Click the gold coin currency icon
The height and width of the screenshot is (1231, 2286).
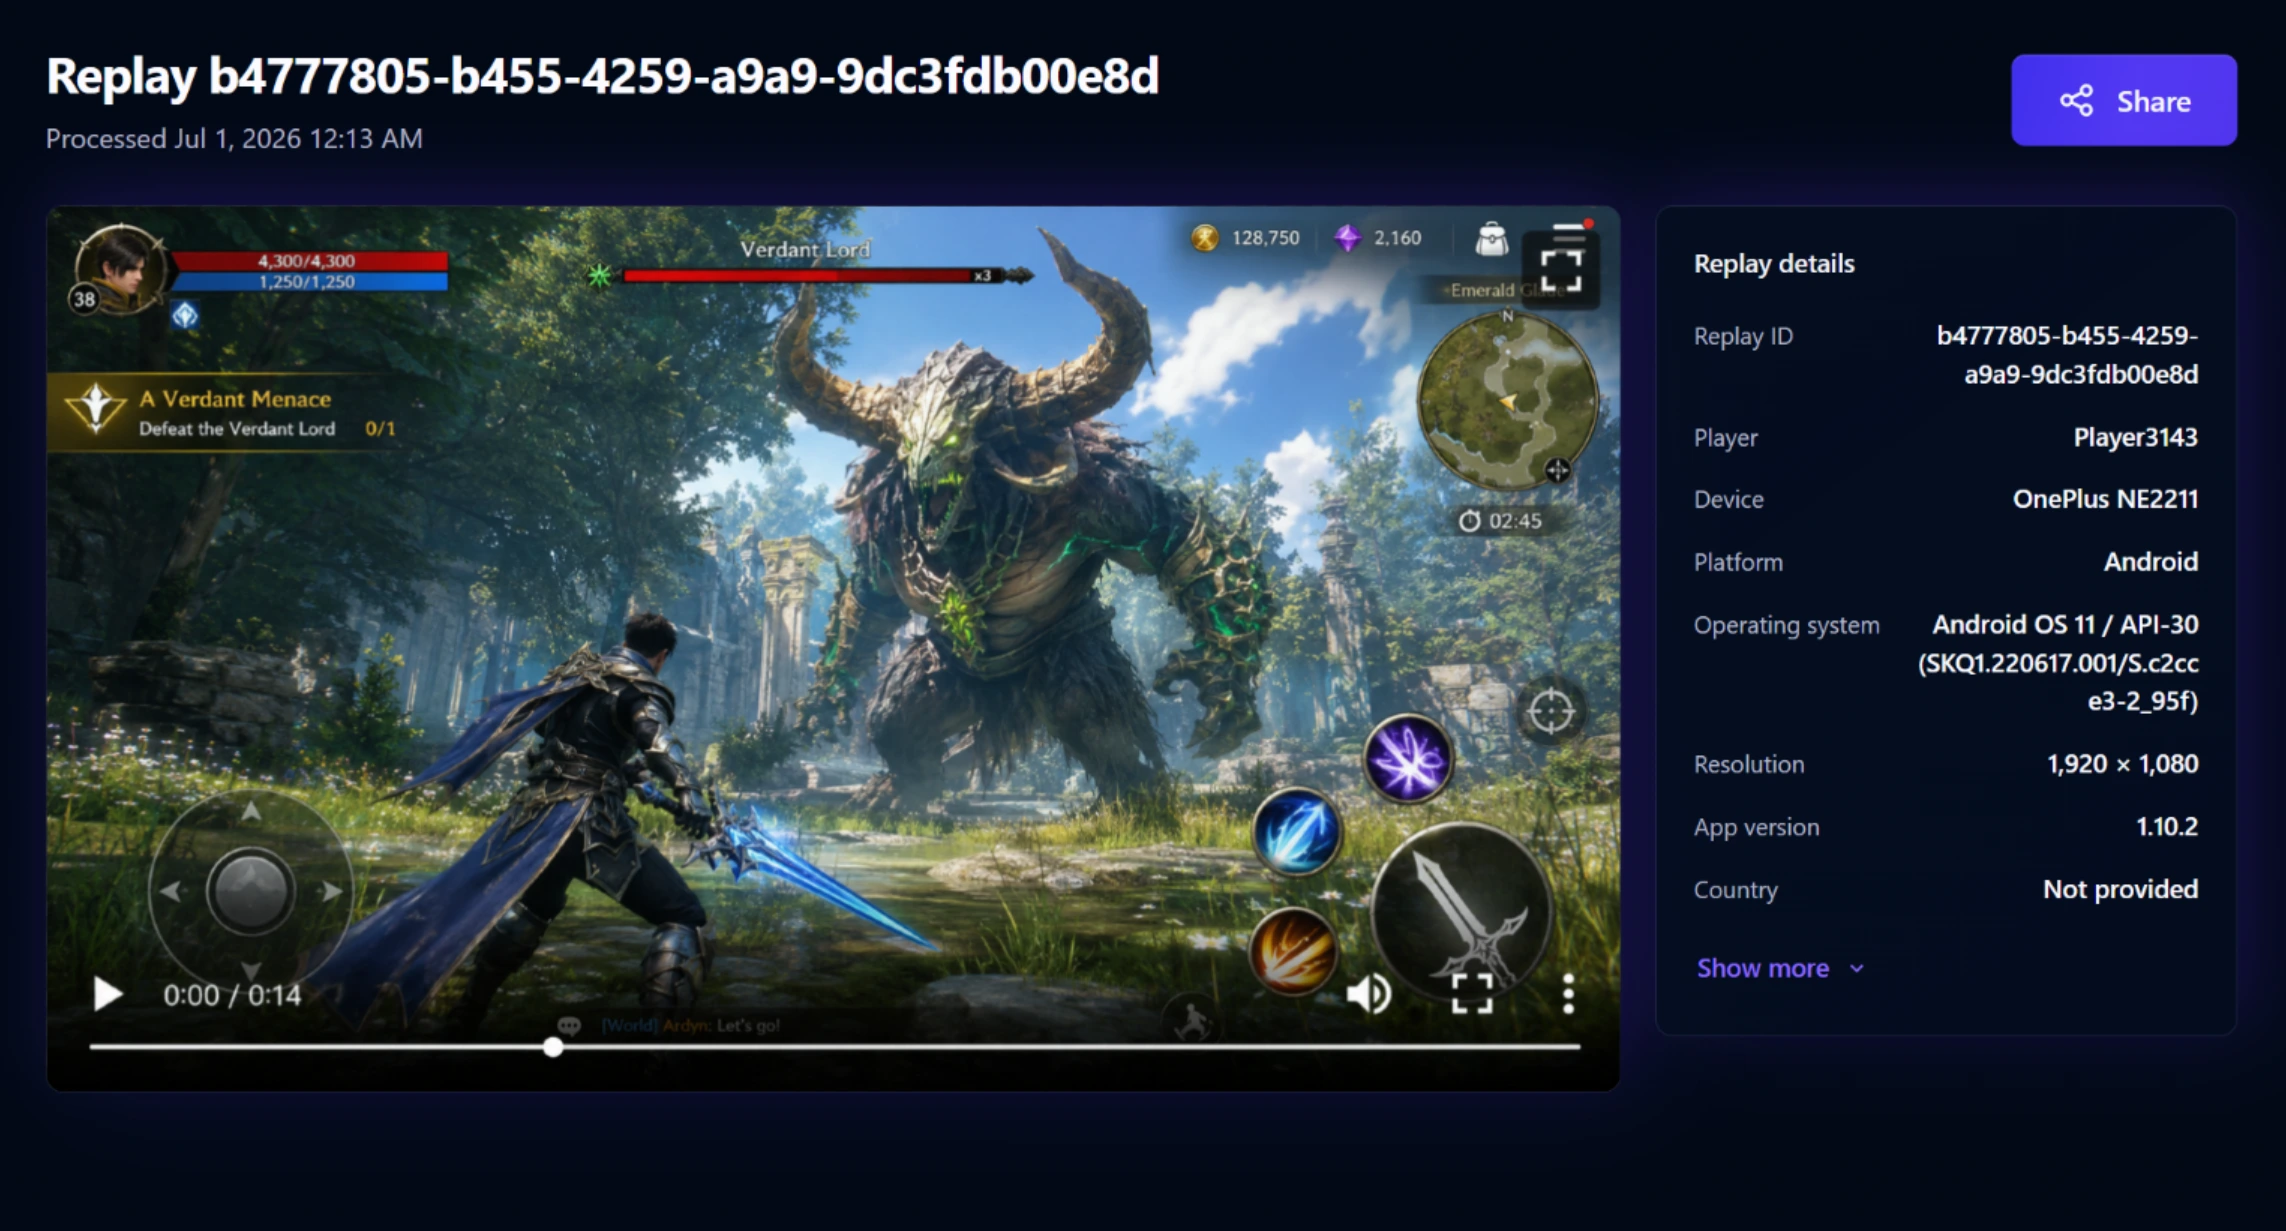pyautogui.click(x=1204, y=238)
